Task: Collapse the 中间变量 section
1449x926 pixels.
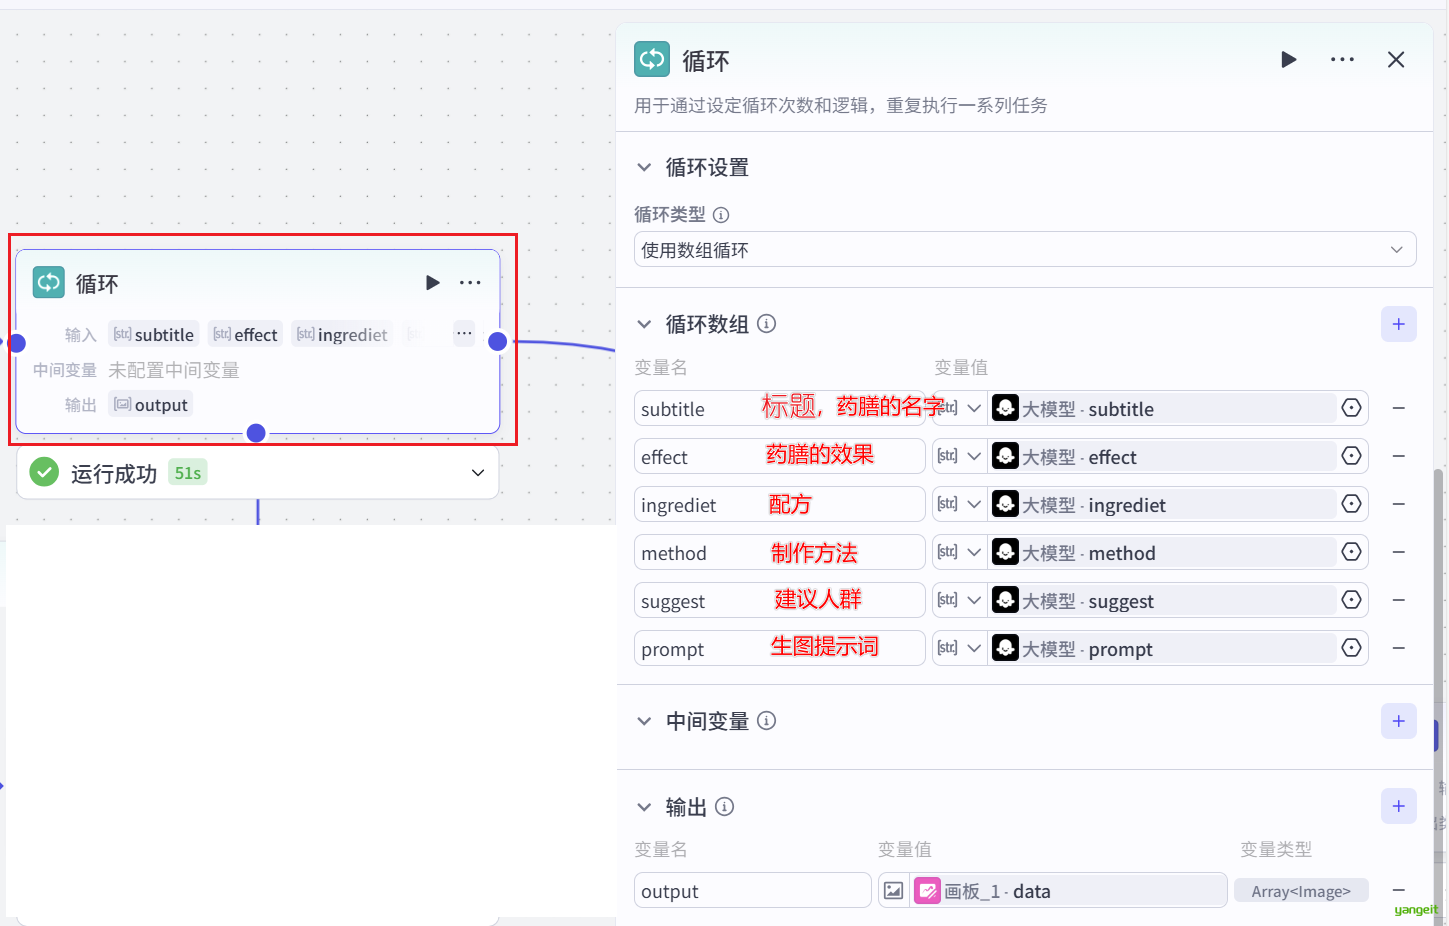Action: [x=645, y=721]
